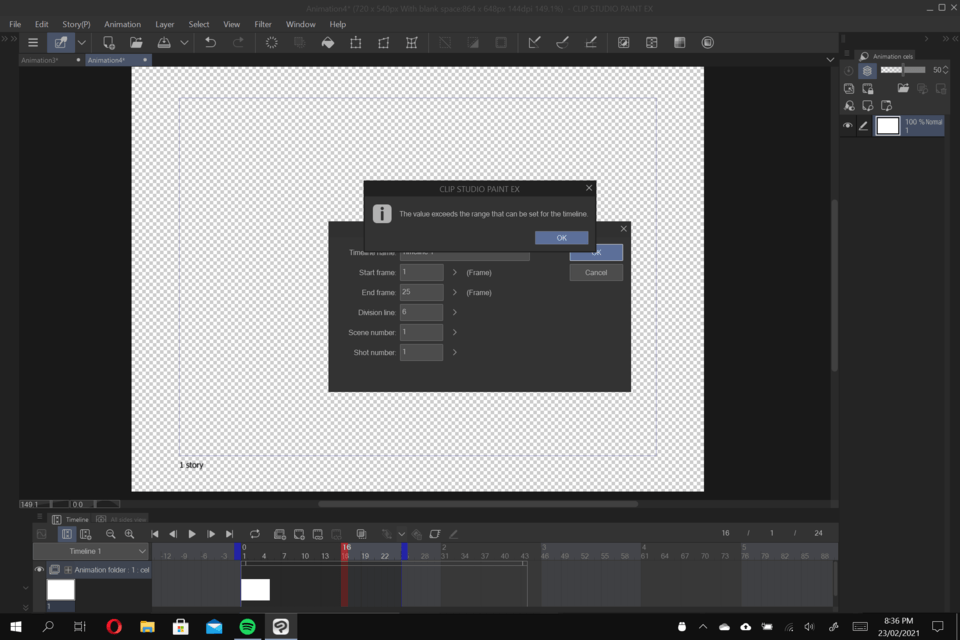Adjust the layer opacity slider

(903, 70)
